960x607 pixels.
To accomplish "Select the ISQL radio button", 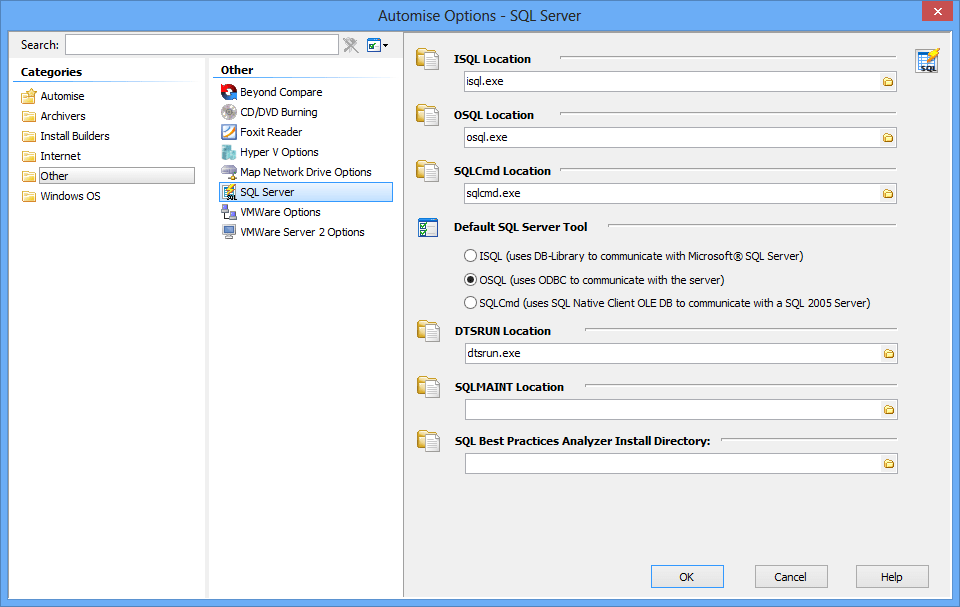I will (471, 256).
